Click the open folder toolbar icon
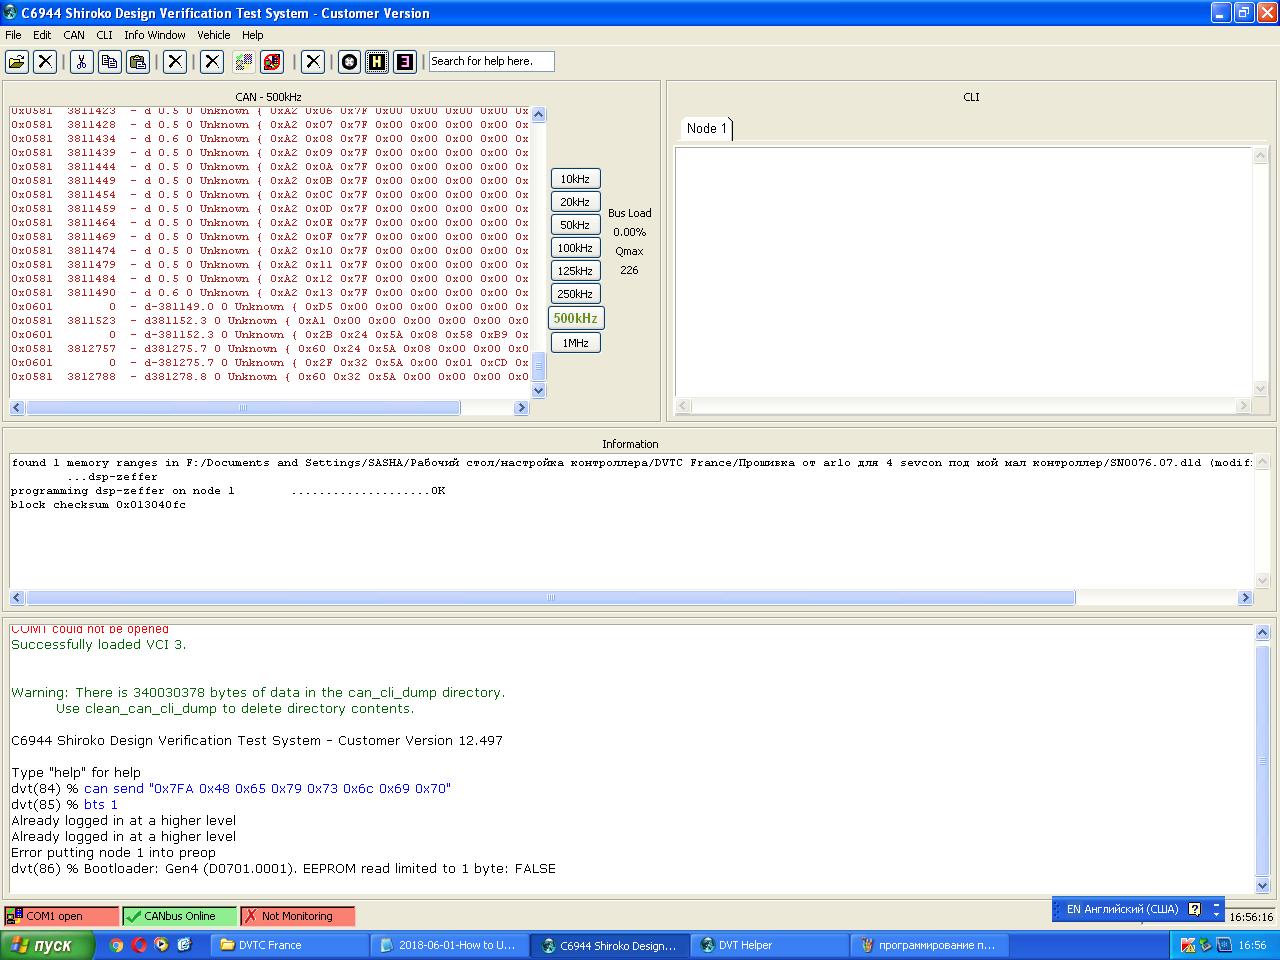 point(17,62)
